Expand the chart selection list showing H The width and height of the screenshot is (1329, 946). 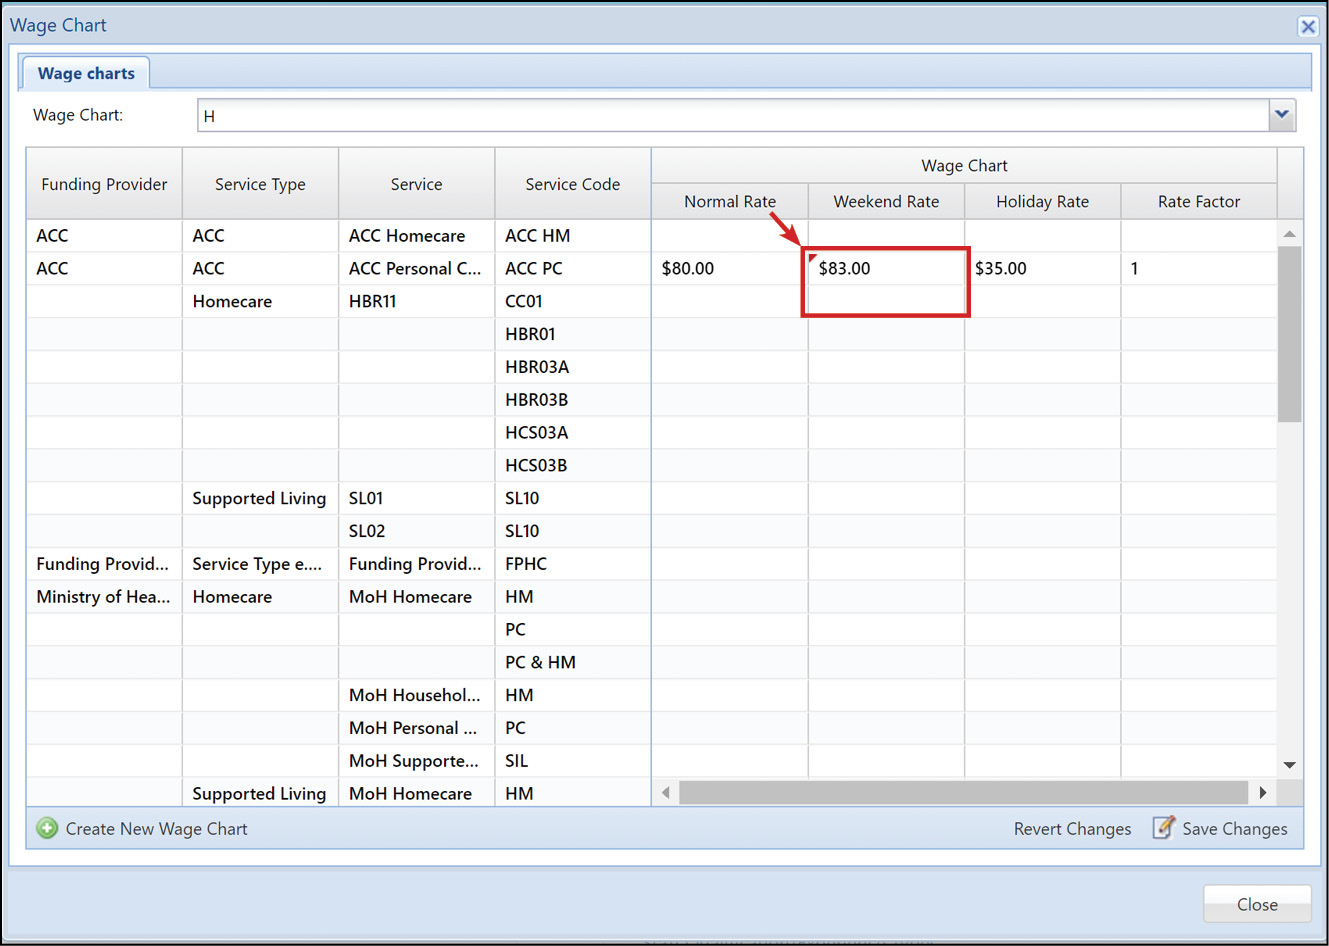point(1282,114)
